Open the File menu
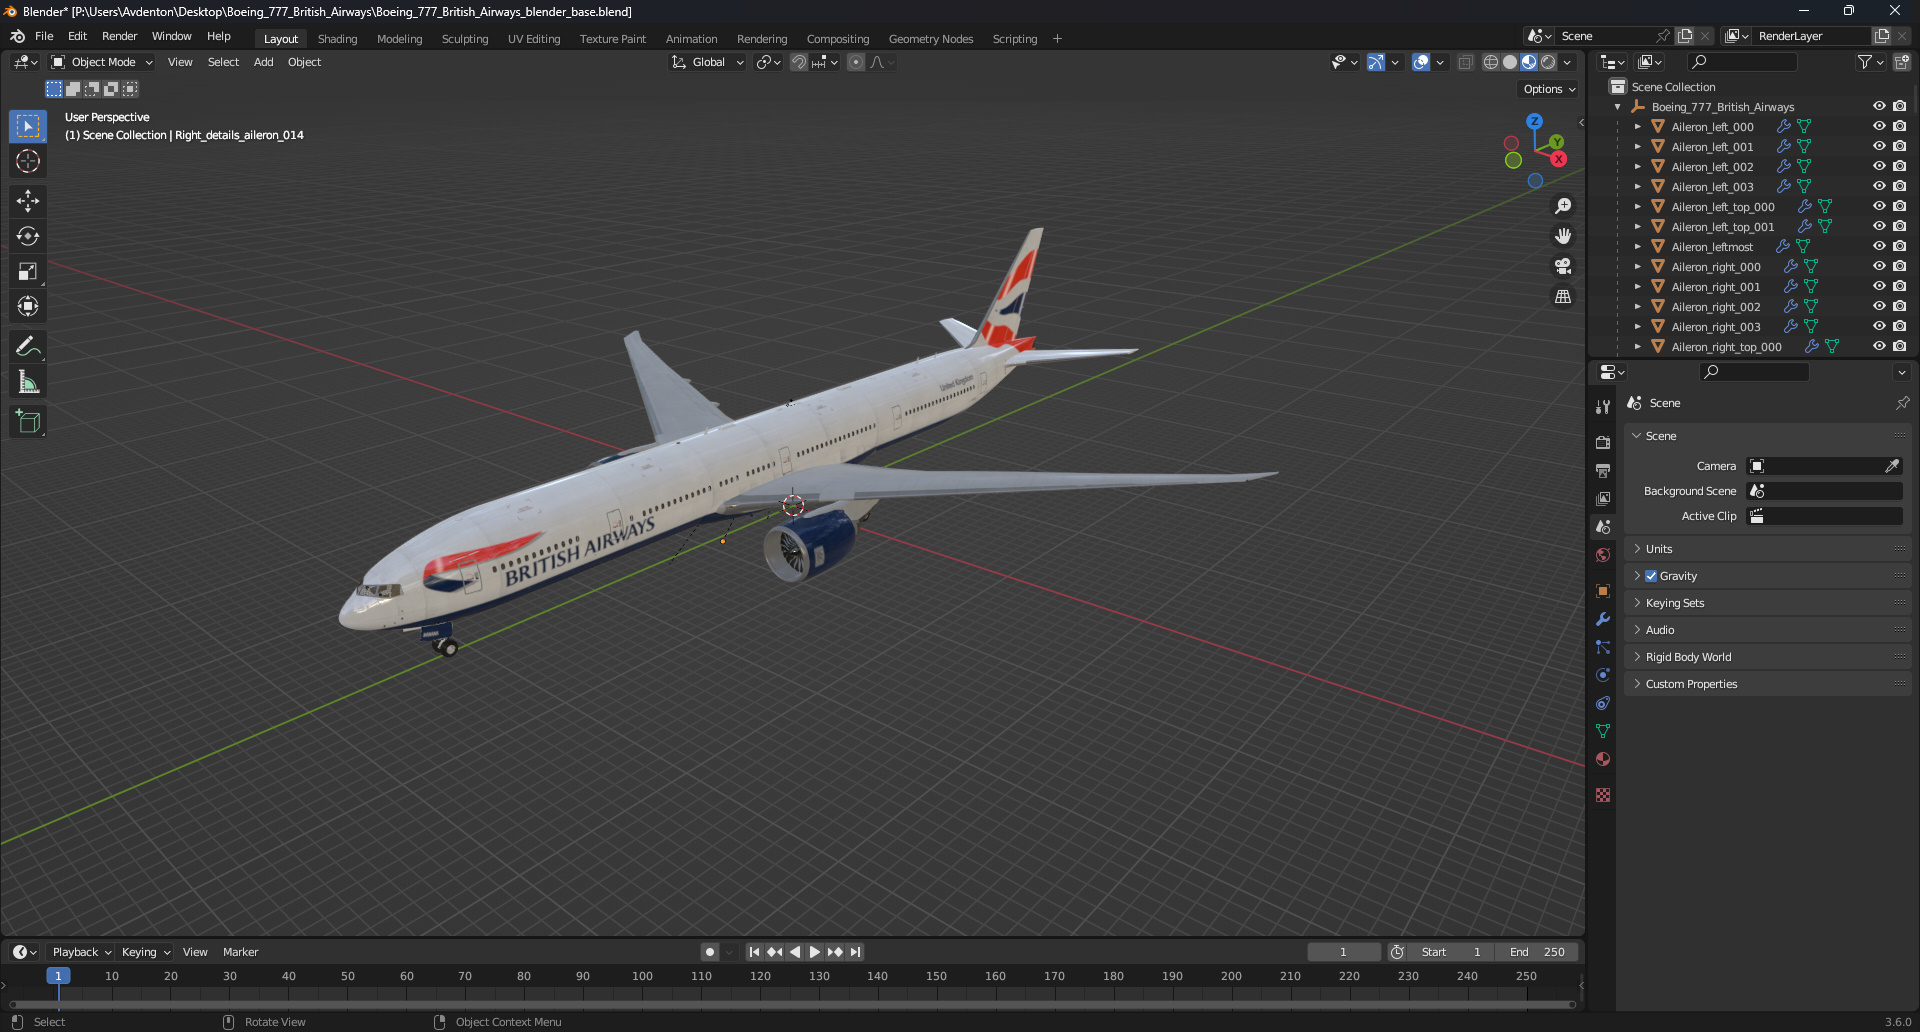Viewport: 1920px width, 1032px height. pyautogui.click(x=44, y=36)
